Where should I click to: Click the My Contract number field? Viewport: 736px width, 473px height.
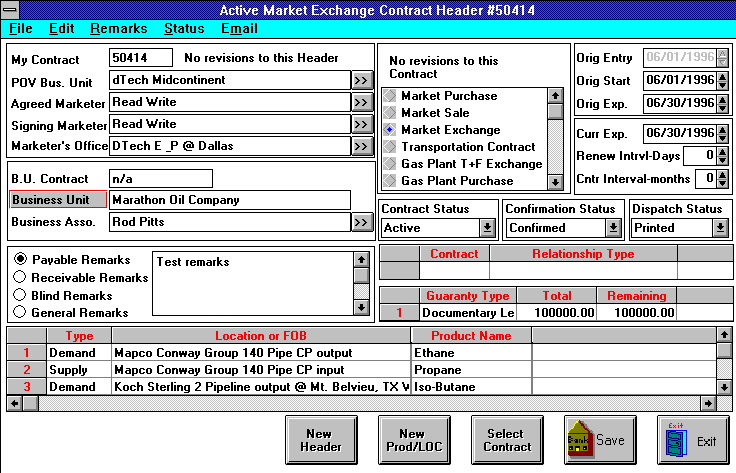(141, 58)
